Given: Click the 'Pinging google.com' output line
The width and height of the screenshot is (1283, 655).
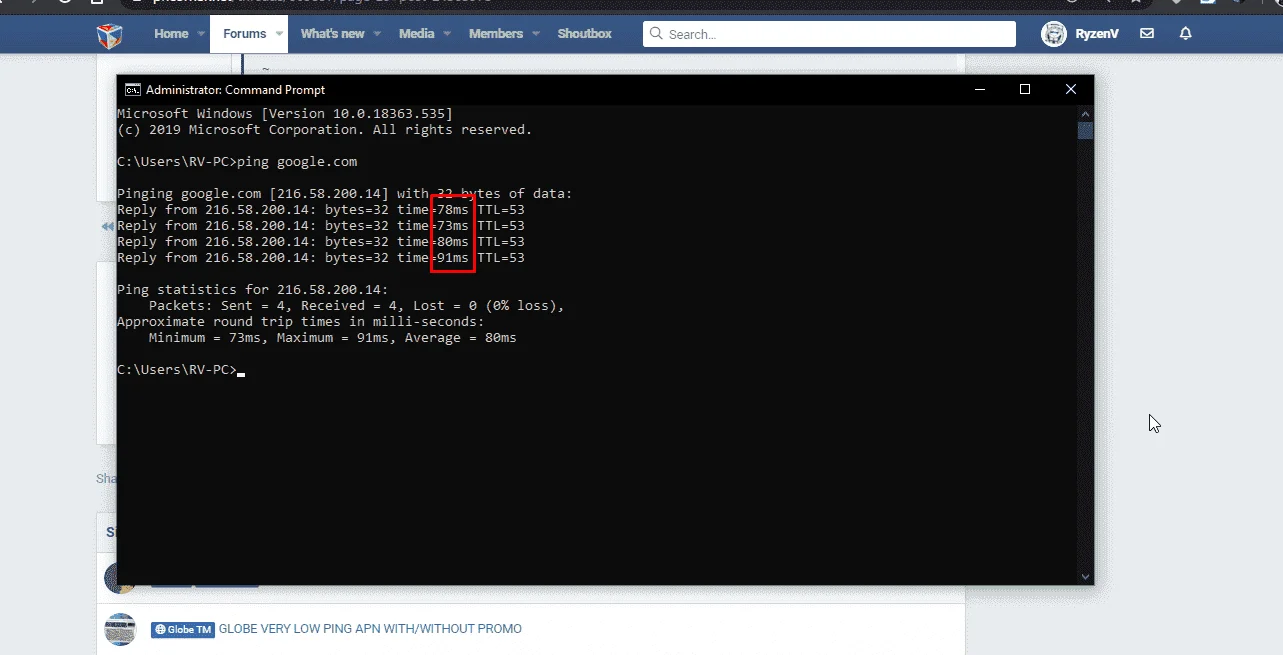Looking at the screenshot, I should [x=345, y=193].
